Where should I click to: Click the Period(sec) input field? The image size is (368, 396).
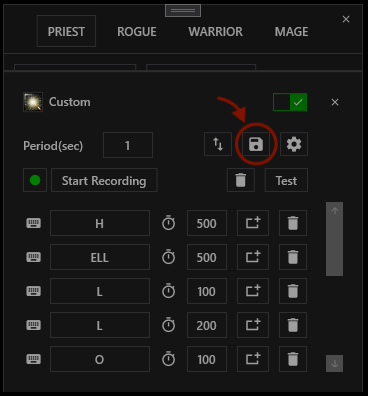coord(128,145)
